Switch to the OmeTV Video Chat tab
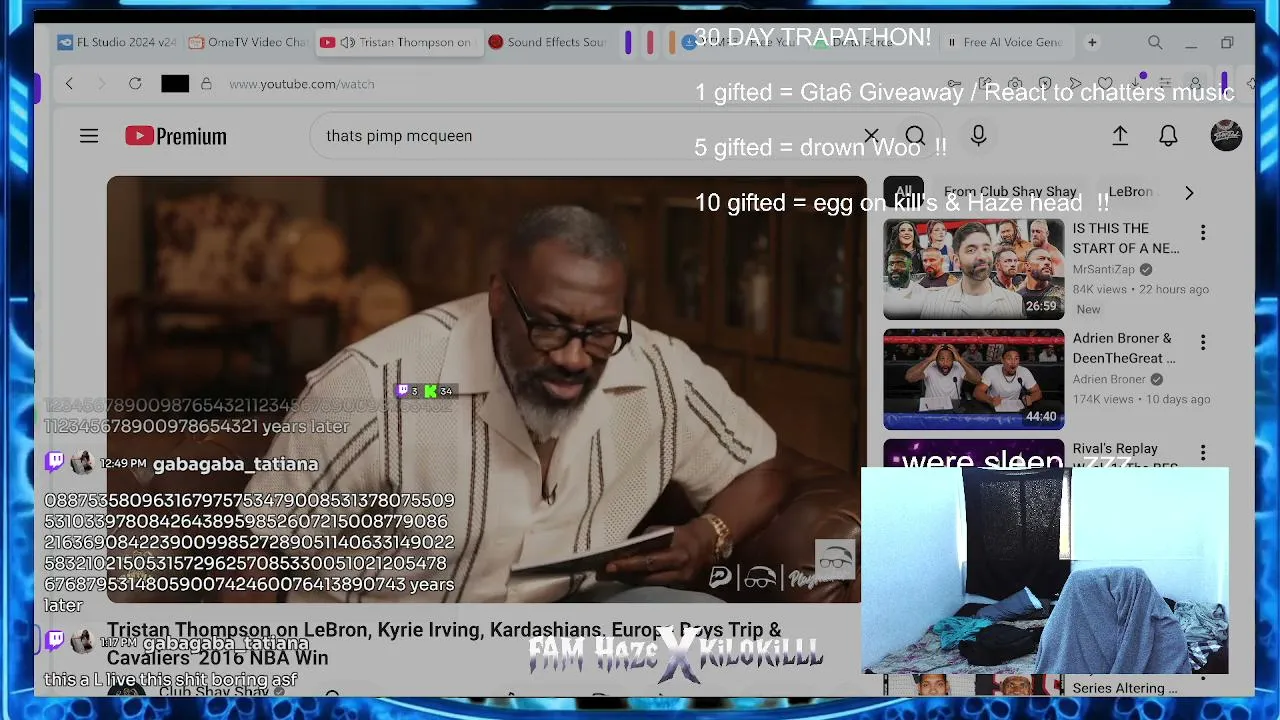The image size is (1280, 720). click(248, 43)
